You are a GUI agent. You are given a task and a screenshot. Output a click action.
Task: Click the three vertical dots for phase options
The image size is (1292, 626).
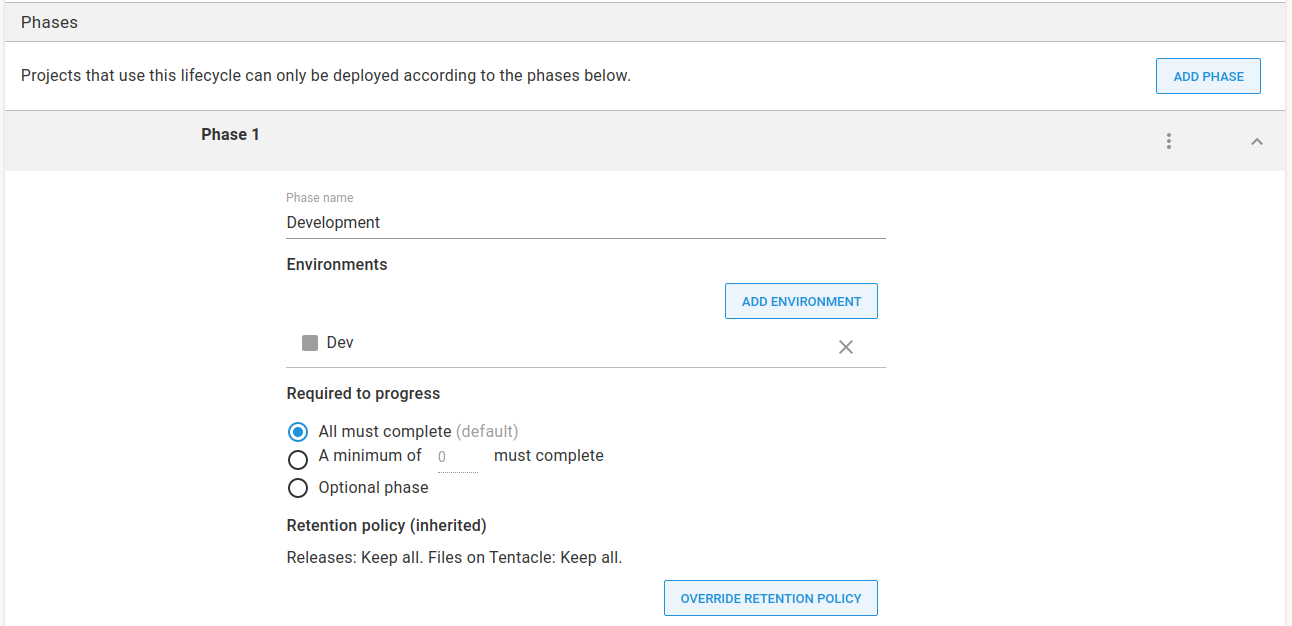click(1168, 141)
